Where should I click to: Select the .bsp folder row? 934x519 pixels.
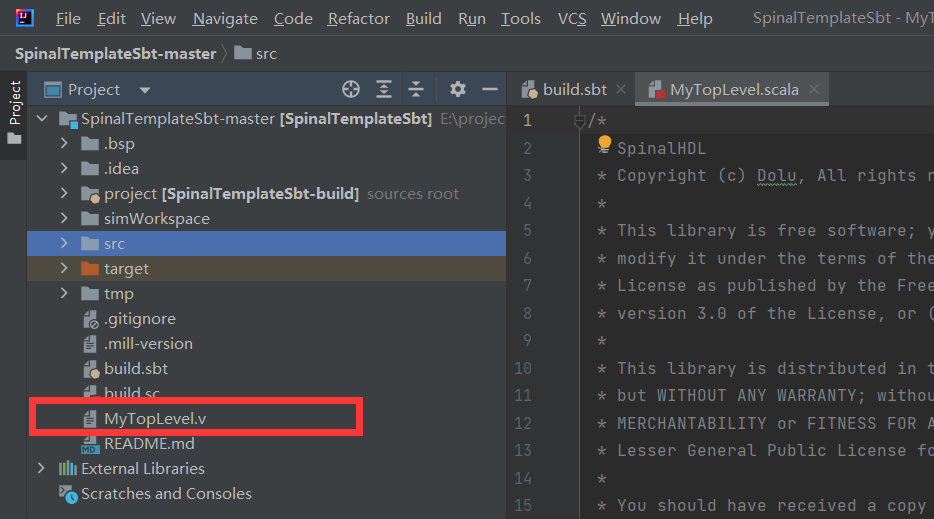(266, 144)
